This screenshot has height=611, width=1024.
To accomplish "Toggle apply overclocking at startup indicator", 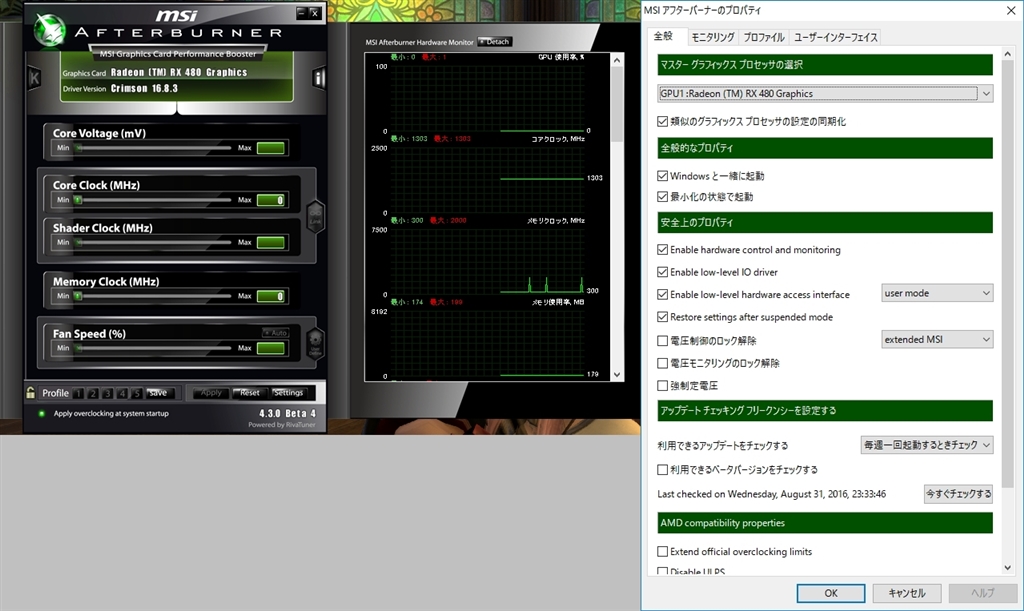I will 42,413.
